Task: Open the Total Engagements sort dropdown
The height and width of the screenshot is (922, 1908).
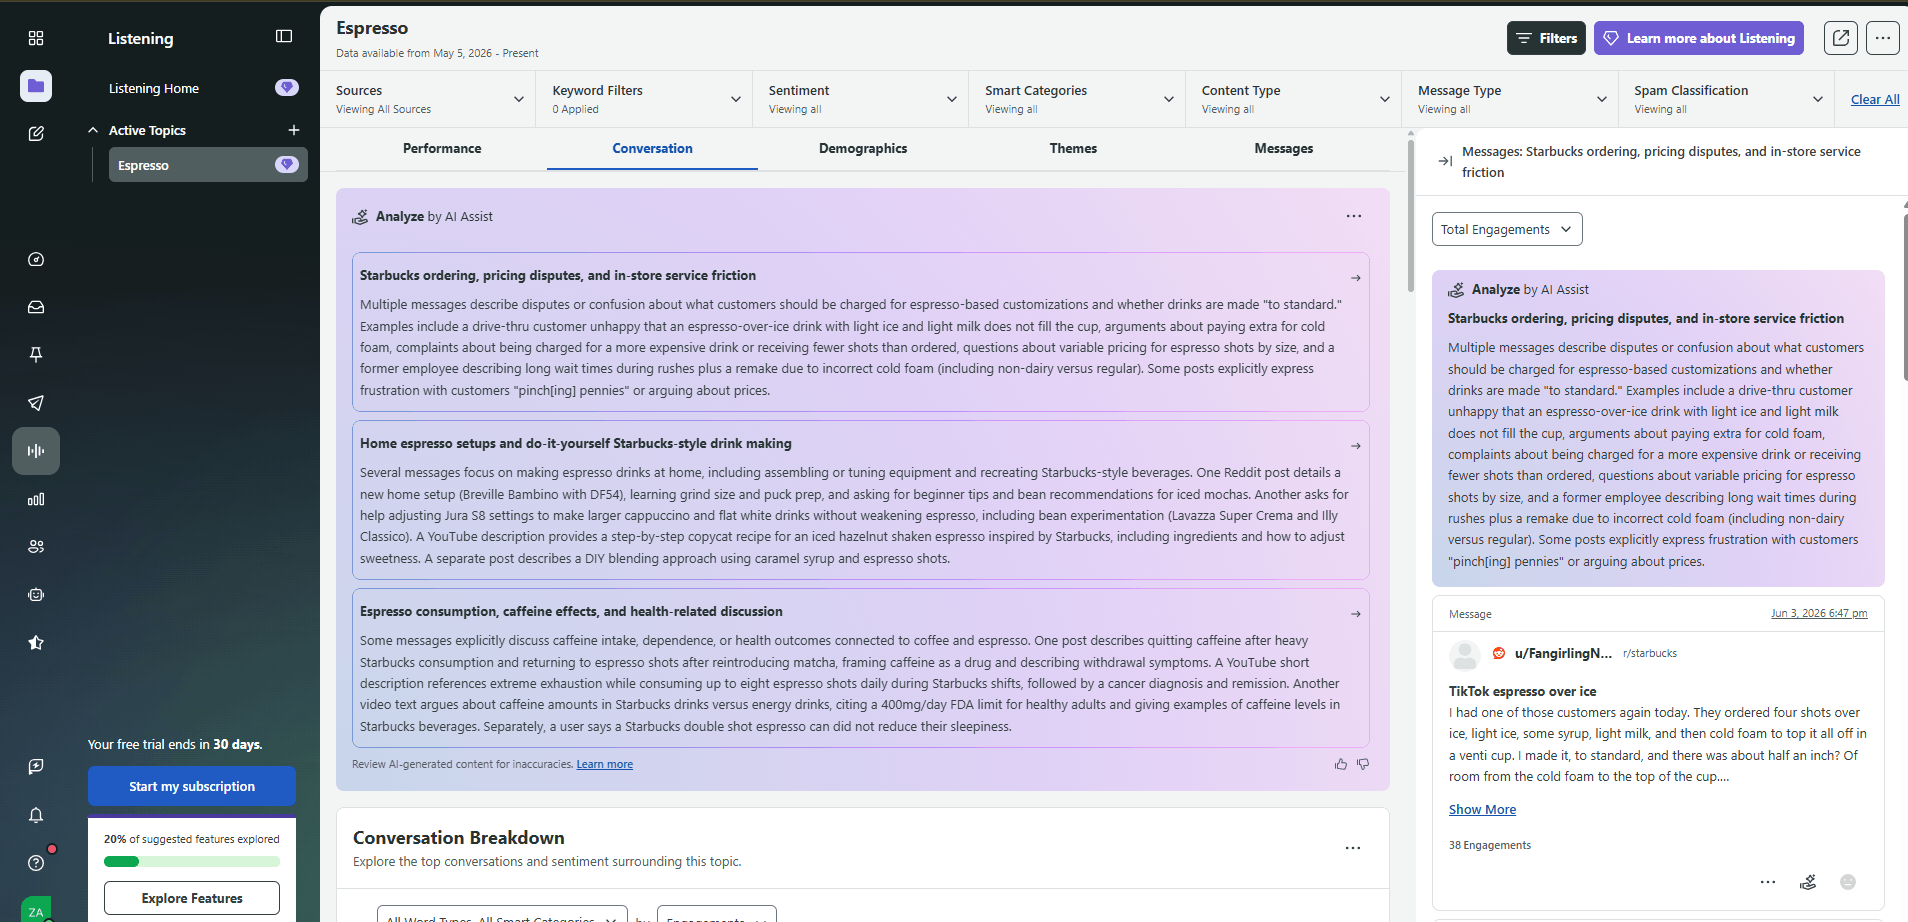Action: pyautogui.click(x=1507, y=229)
